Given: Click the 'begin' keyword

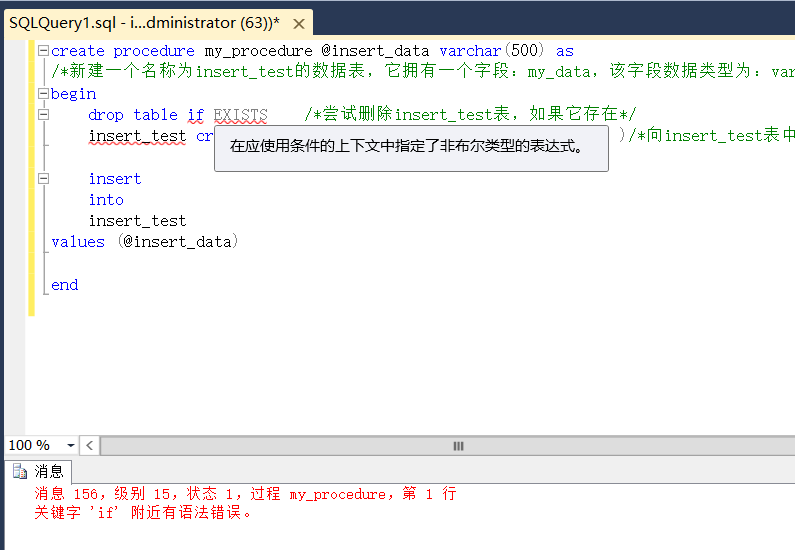Looking at the screenshot, I should pos(74,94).
